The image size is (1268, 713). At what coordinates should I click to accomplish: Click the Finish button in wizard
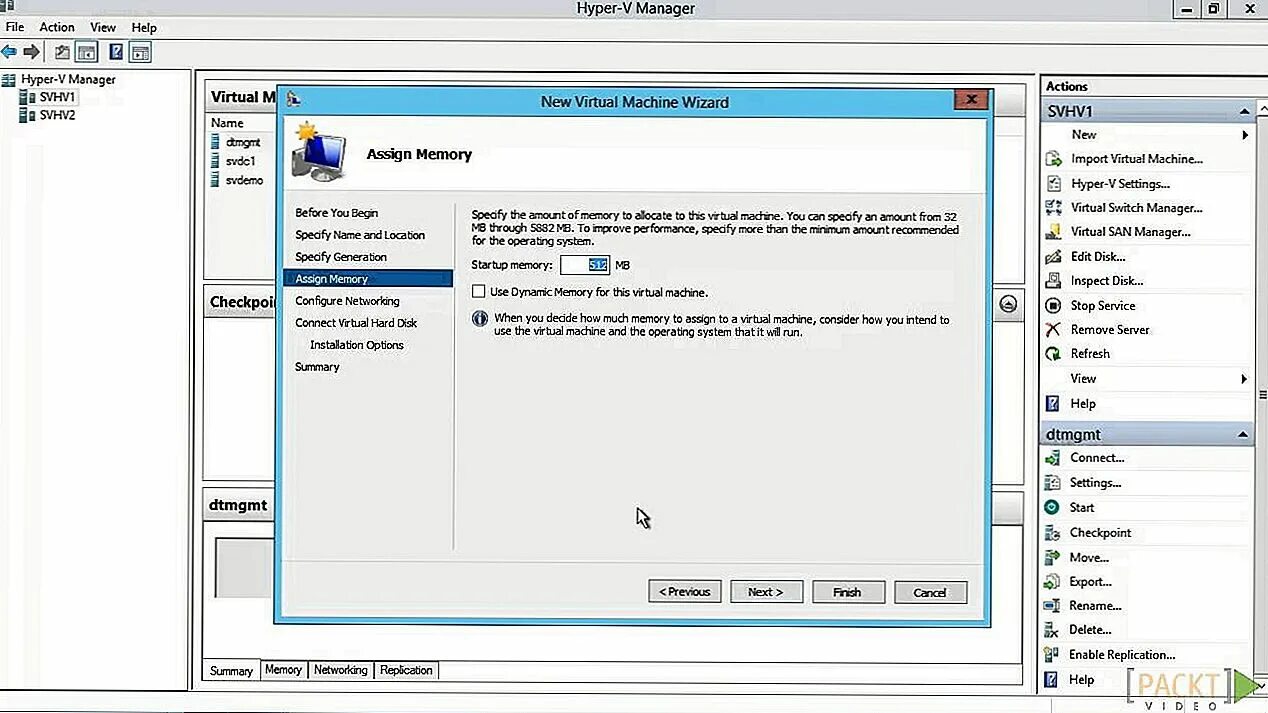(x=848, y=592)
